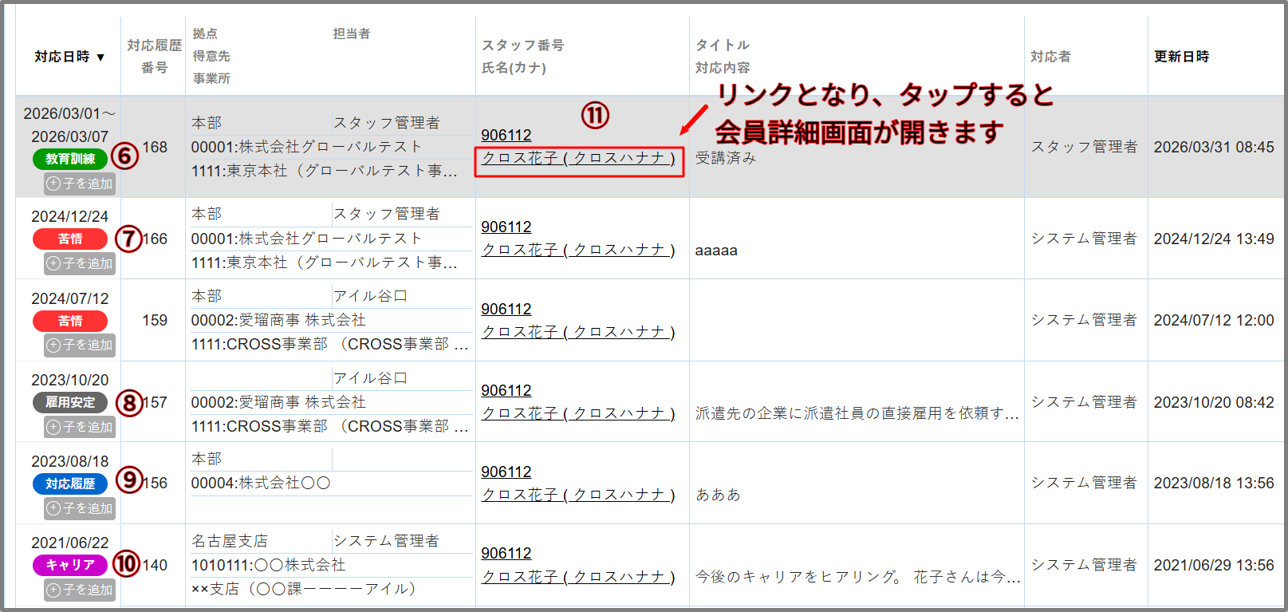The image size is (1288, 612).
Task: Select スタッフ管理者 responder in row 168
Action: pyautogui.click(x=1084, y=147)
